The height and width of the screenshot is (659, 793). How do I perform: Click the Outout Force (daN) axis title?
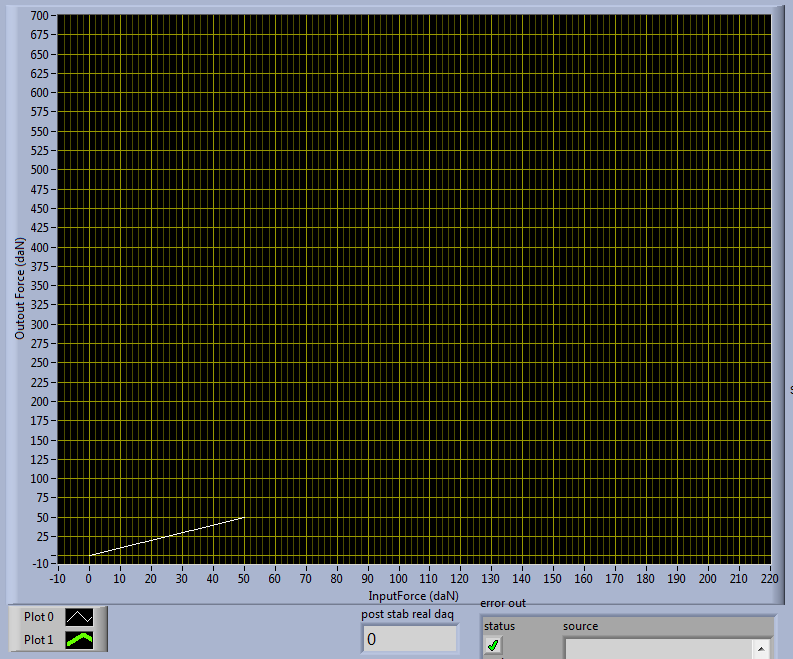point(20,288)
